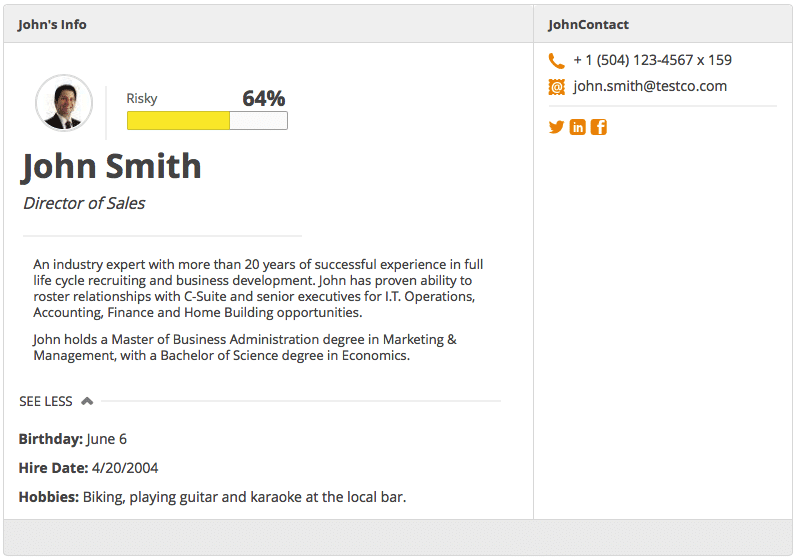Open the LinkedIn profile icon

click(578, 127)
